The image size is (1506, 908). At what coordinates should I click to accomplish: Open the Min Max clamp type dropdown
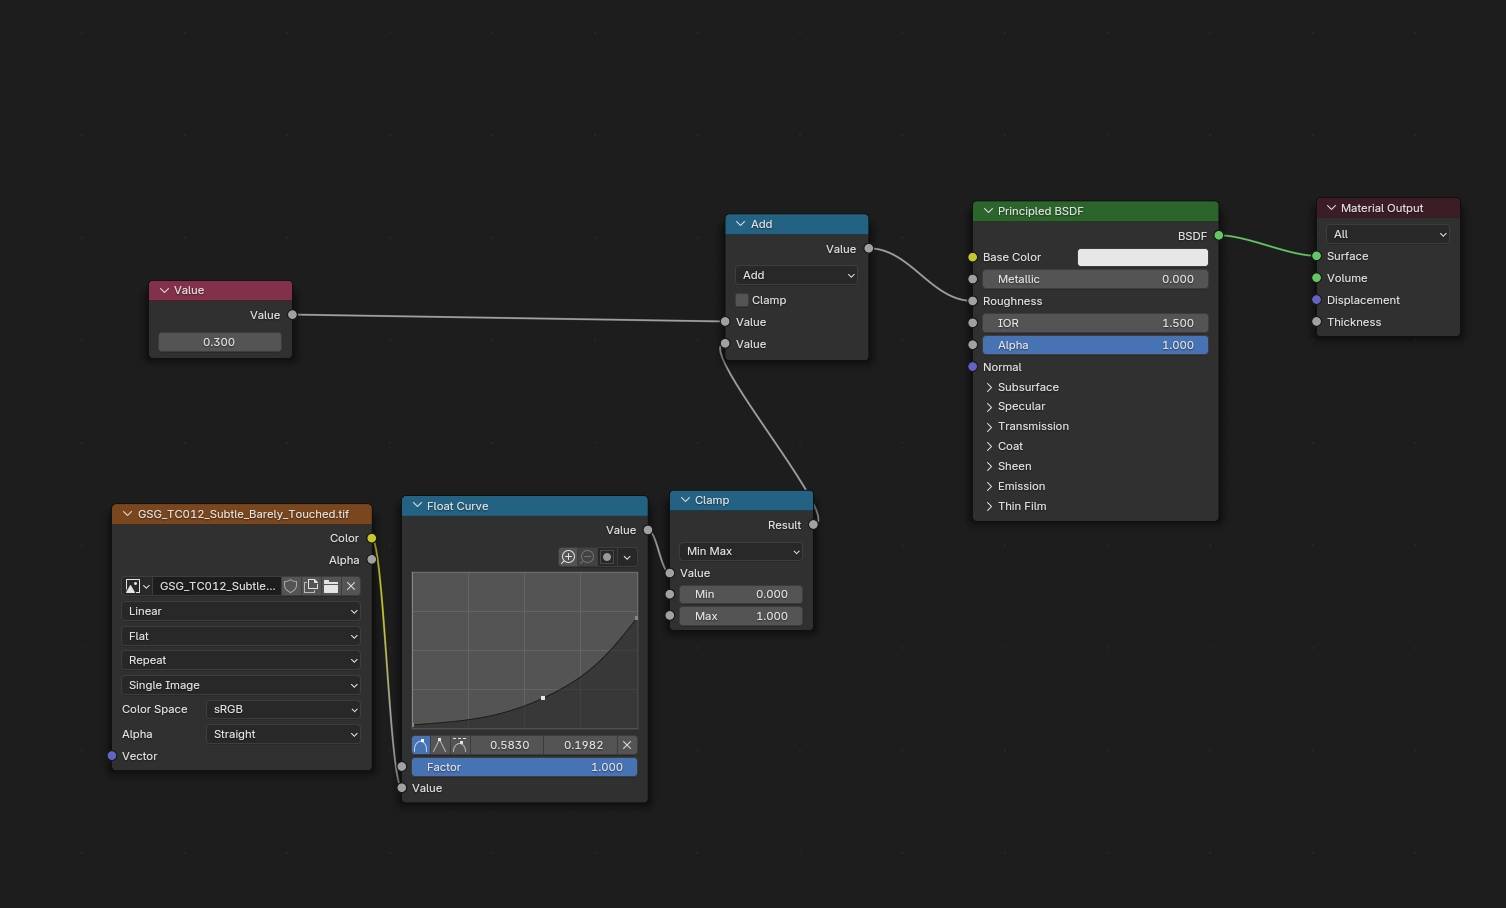click(741, 551)
